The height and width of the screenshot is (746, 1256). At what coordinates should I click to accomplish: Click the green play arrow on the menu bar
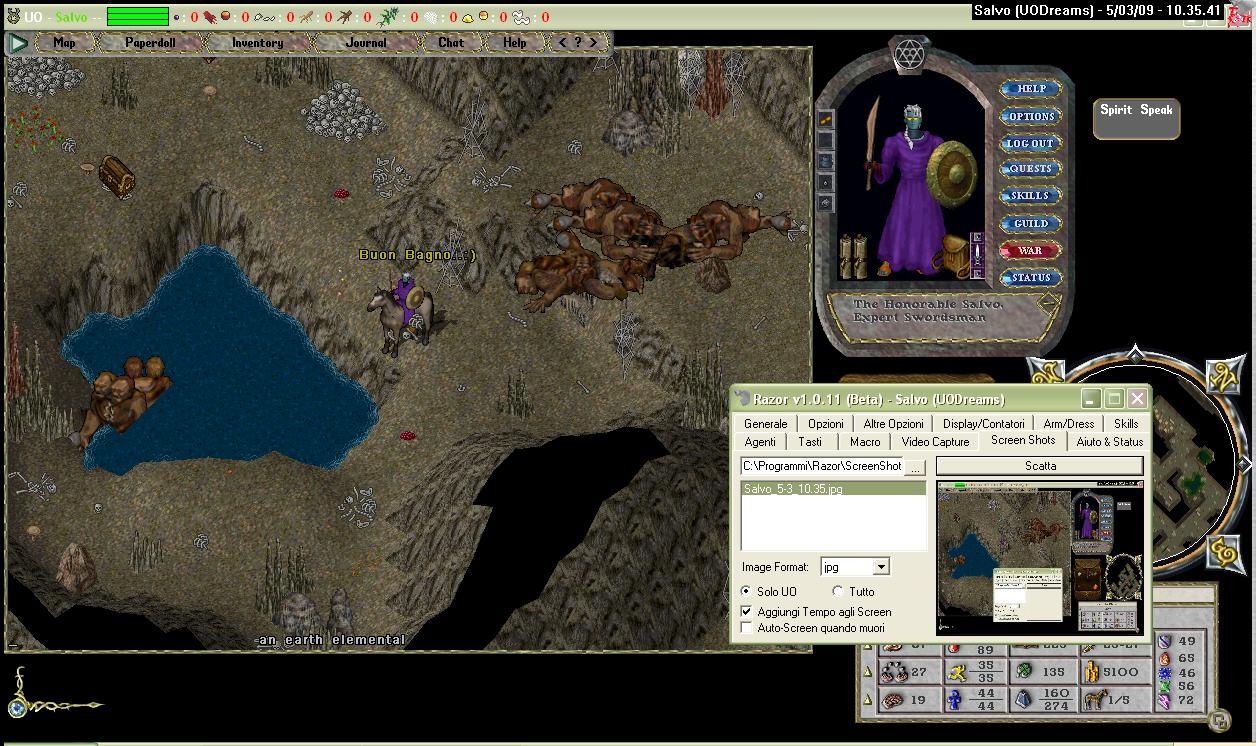pyautogui.click(x=17, y=43)
